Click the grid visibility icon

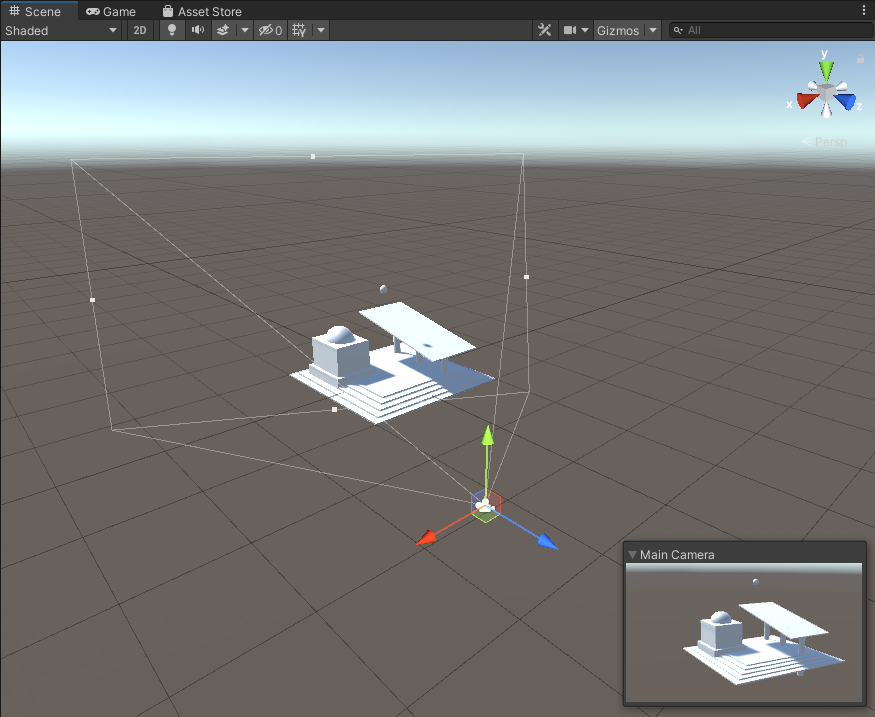tap(299, 30)
